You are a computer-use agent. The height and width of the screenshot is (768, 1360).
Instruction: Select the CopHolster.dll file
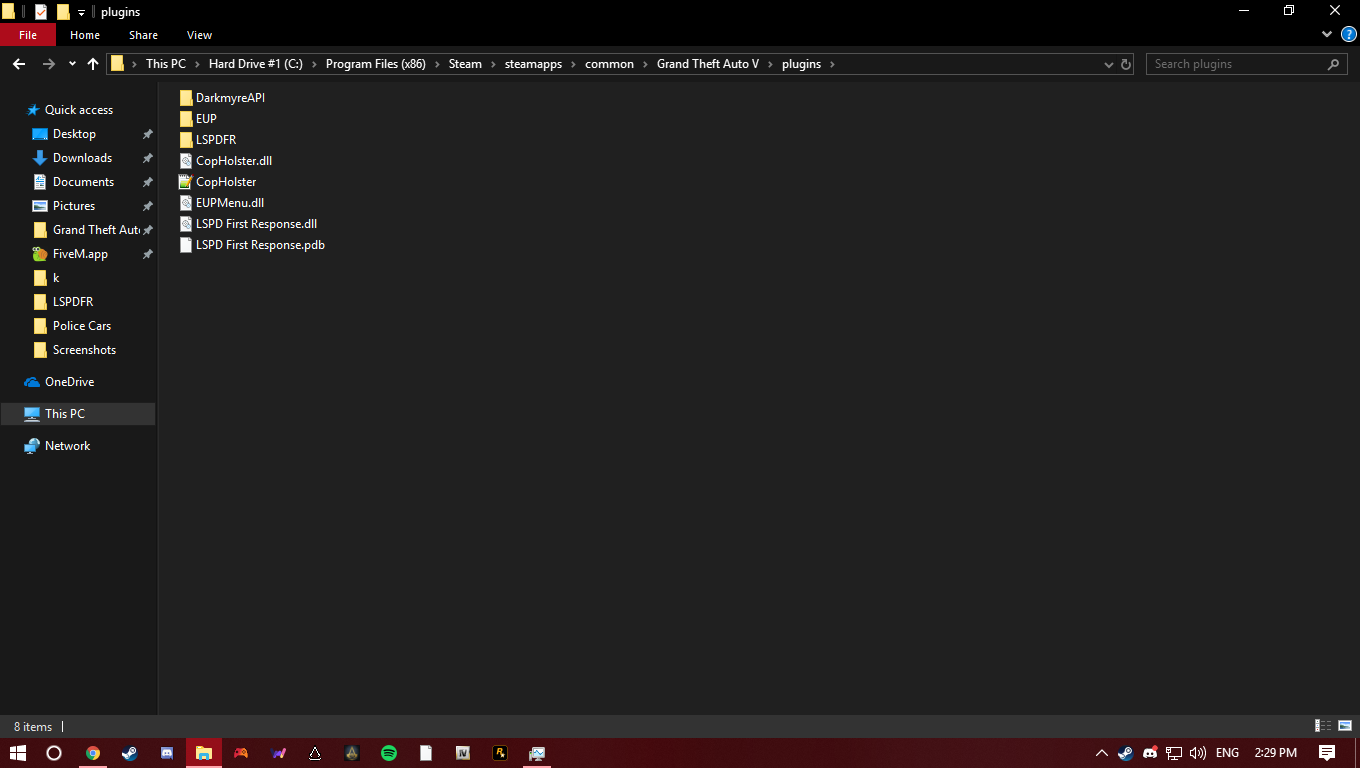226,161
